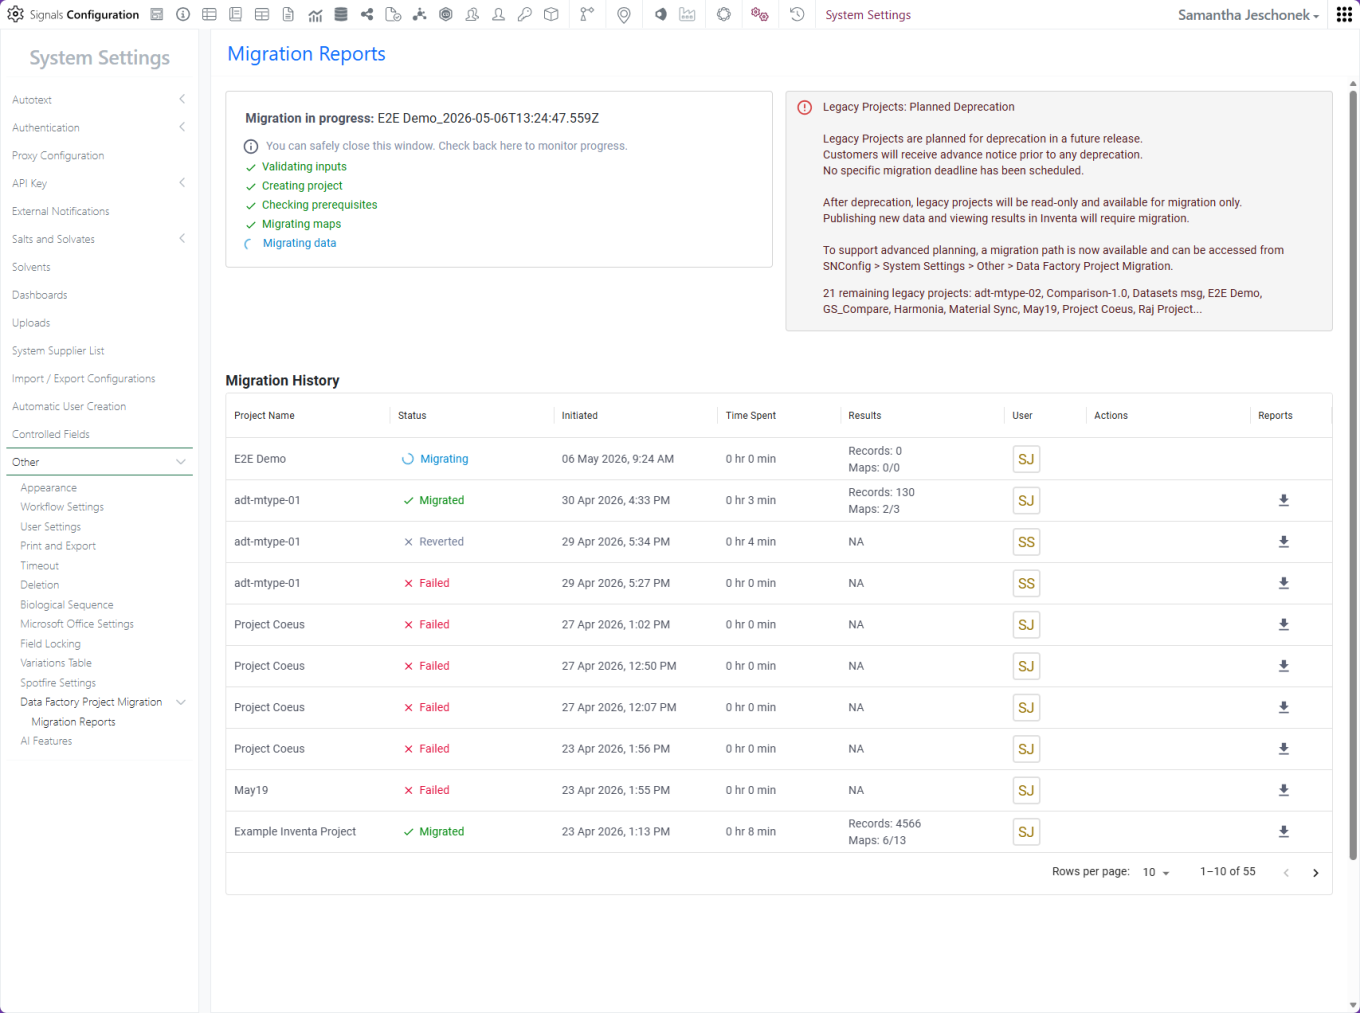The image size is (1360, 1013).
Task: Collapse the Other section chevron
Action: pyautogui.click(x=181, y=462)
